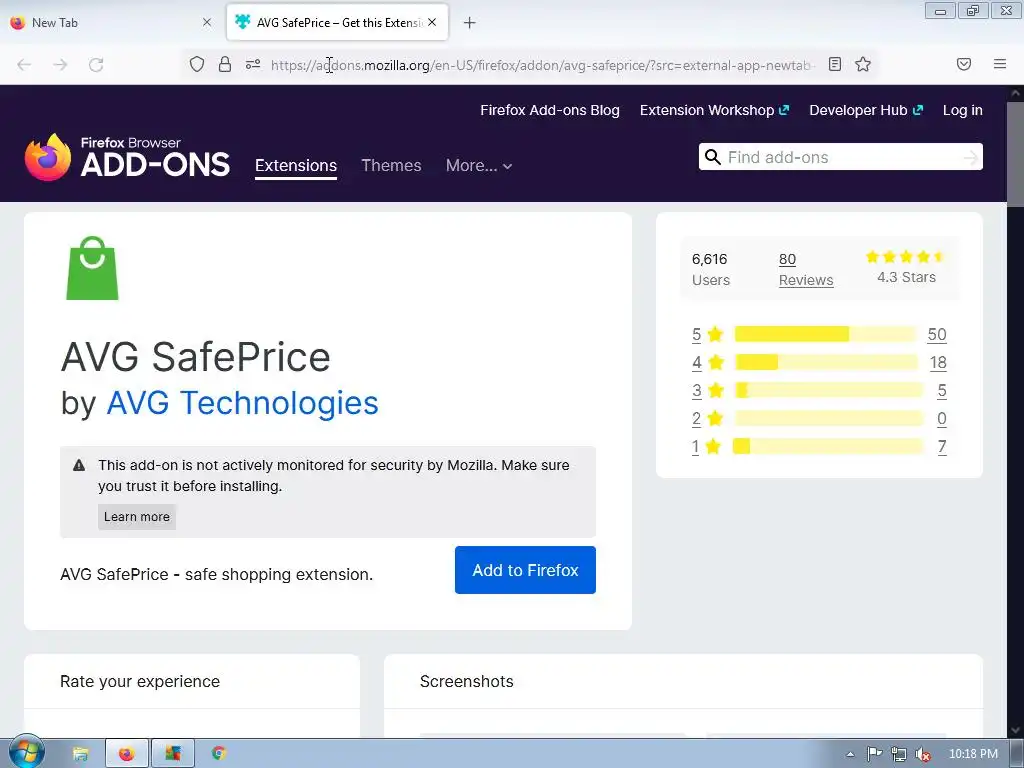Viewport: 1024px width, 768px height.
Task: Close the New Tab tab
Action: click(207, 22)
